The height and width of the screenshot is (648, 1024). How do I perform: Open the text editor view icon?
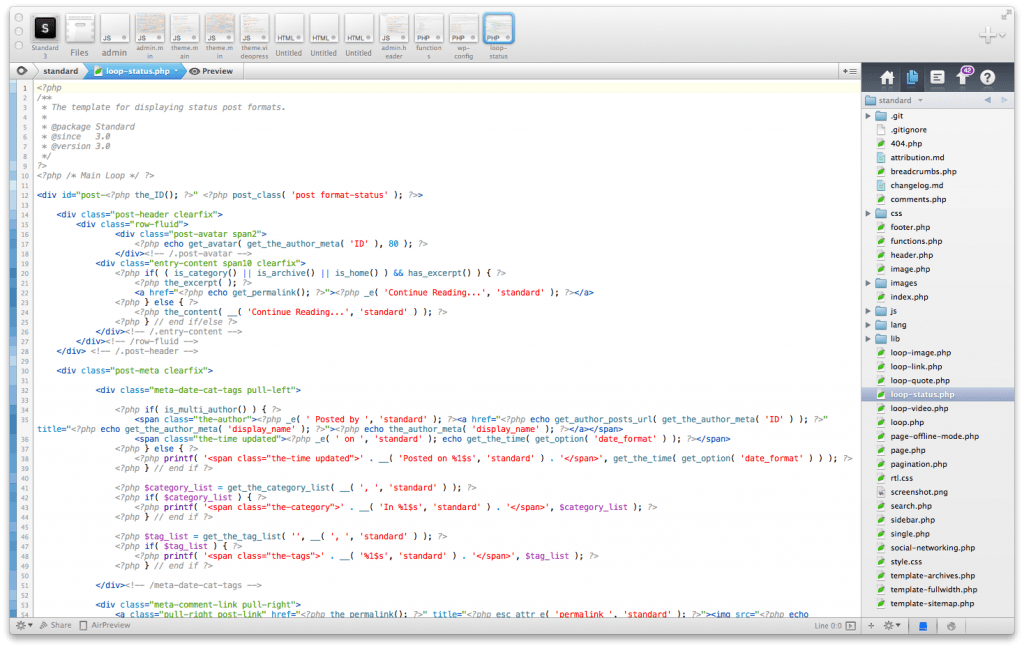click(937, 78)
